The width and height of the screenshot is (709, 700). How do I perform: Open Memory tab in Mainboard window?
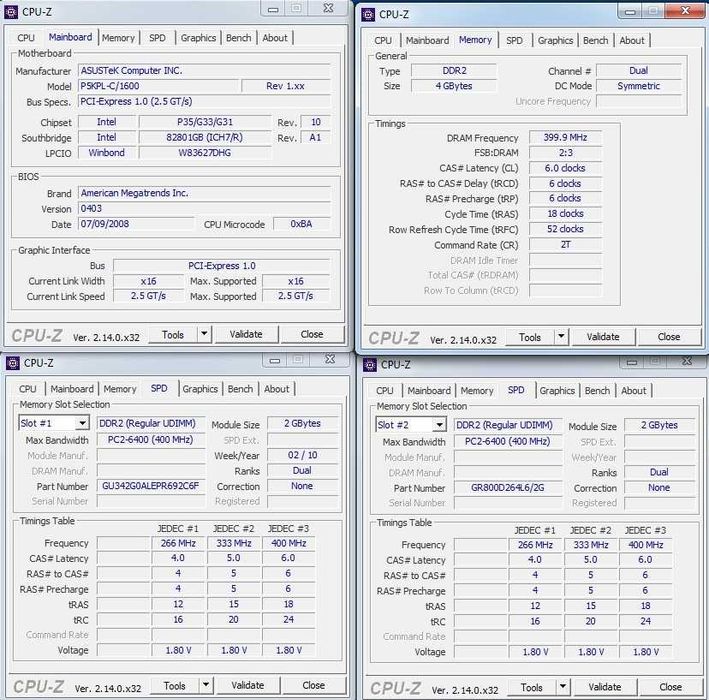click(x=118, y=38)
